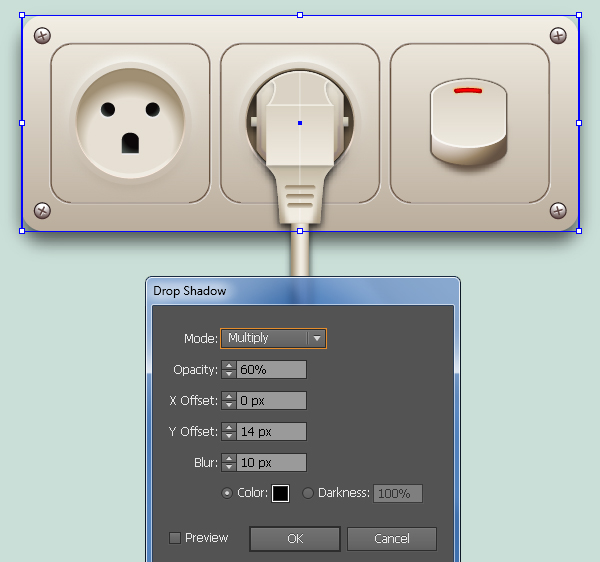600x562 pixels.
Task: Increase Blur with the up stepper arrow
Action: [229, 459]
